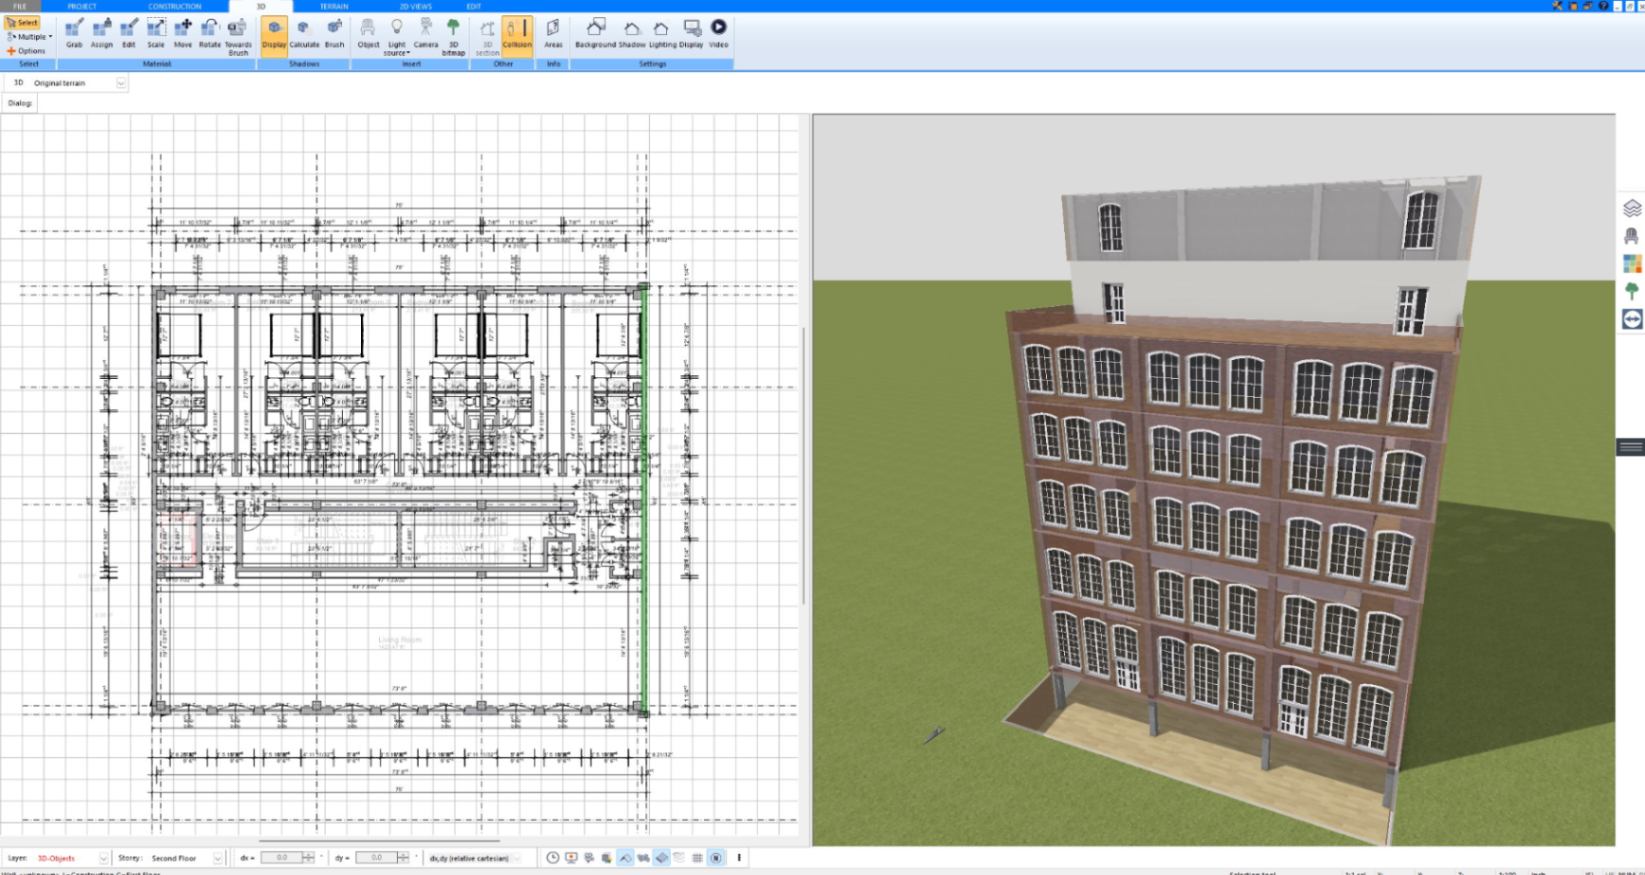Switch to the Terrain ribbon tab
Viewport: 1645px width, 875px height.
tap(334, 6)
